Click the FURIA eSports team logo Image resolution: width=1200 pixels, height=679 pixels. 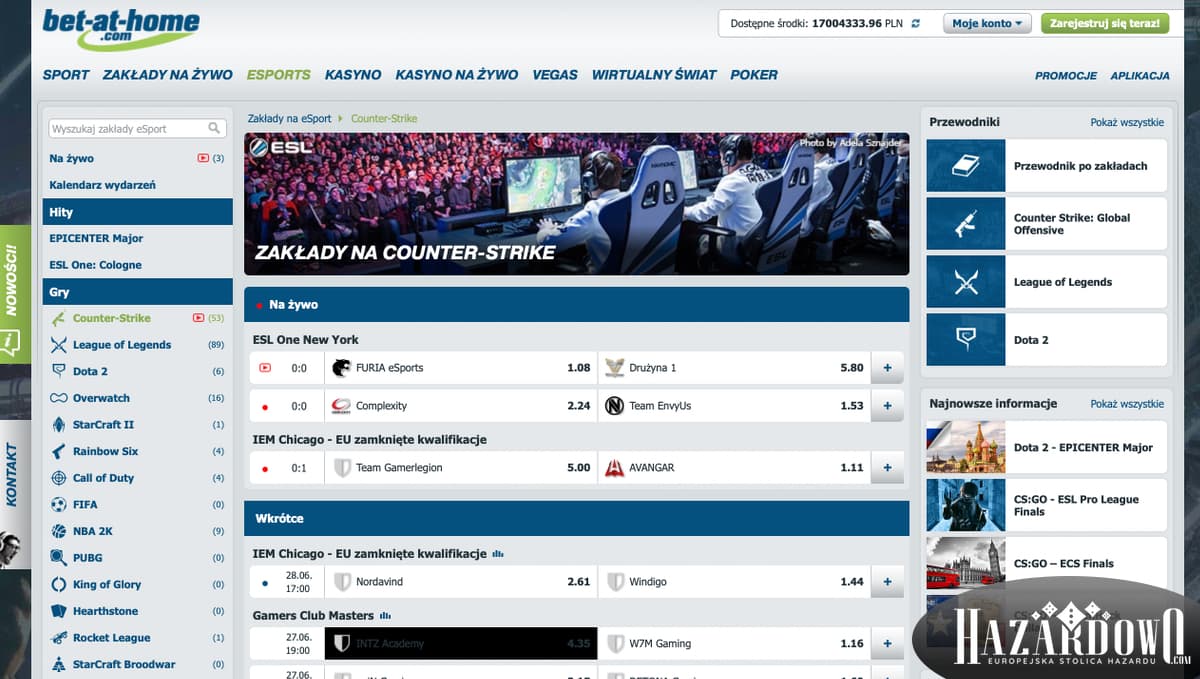tap(341, 368)
